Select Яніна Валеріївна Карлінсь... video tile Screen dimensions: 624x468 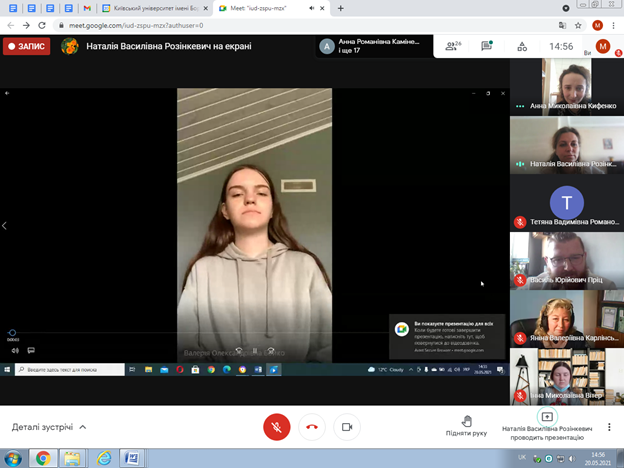(x=567, y=319)
